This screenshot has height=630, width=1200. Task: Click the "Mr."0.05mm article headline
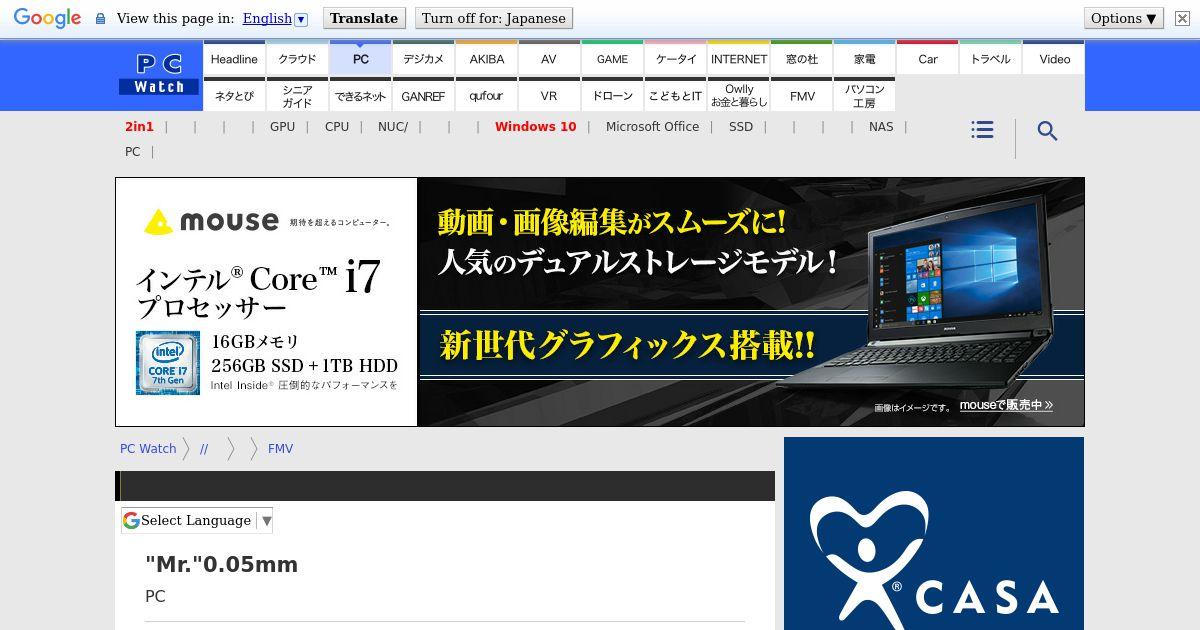click(221, 564)
